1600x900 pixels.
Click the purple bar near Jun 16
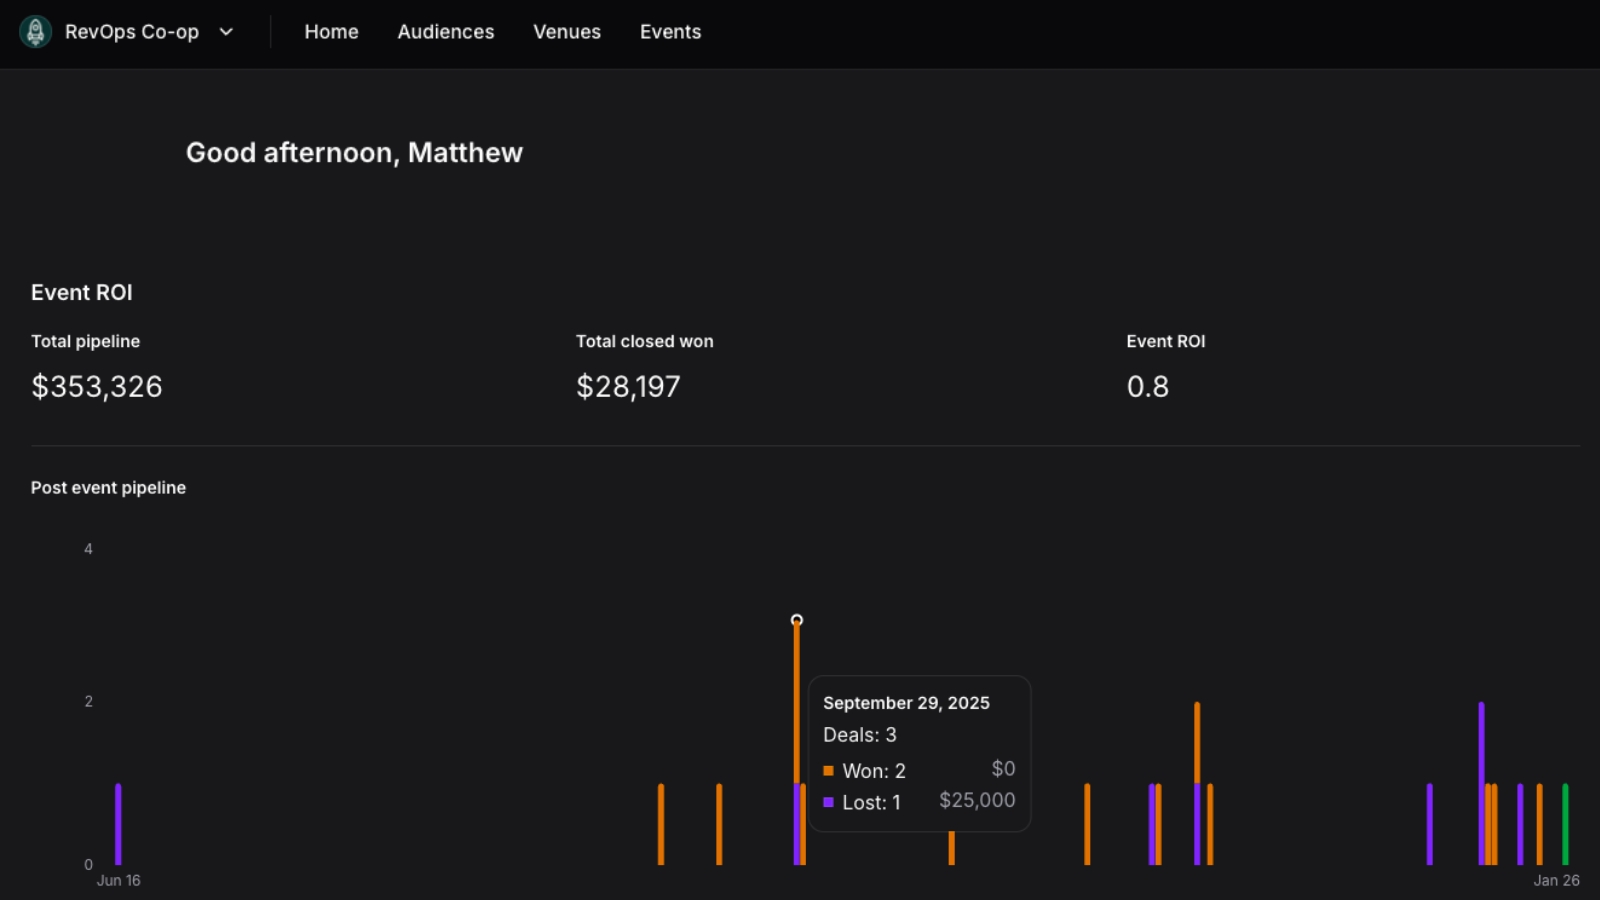click(x=118, y=824)
